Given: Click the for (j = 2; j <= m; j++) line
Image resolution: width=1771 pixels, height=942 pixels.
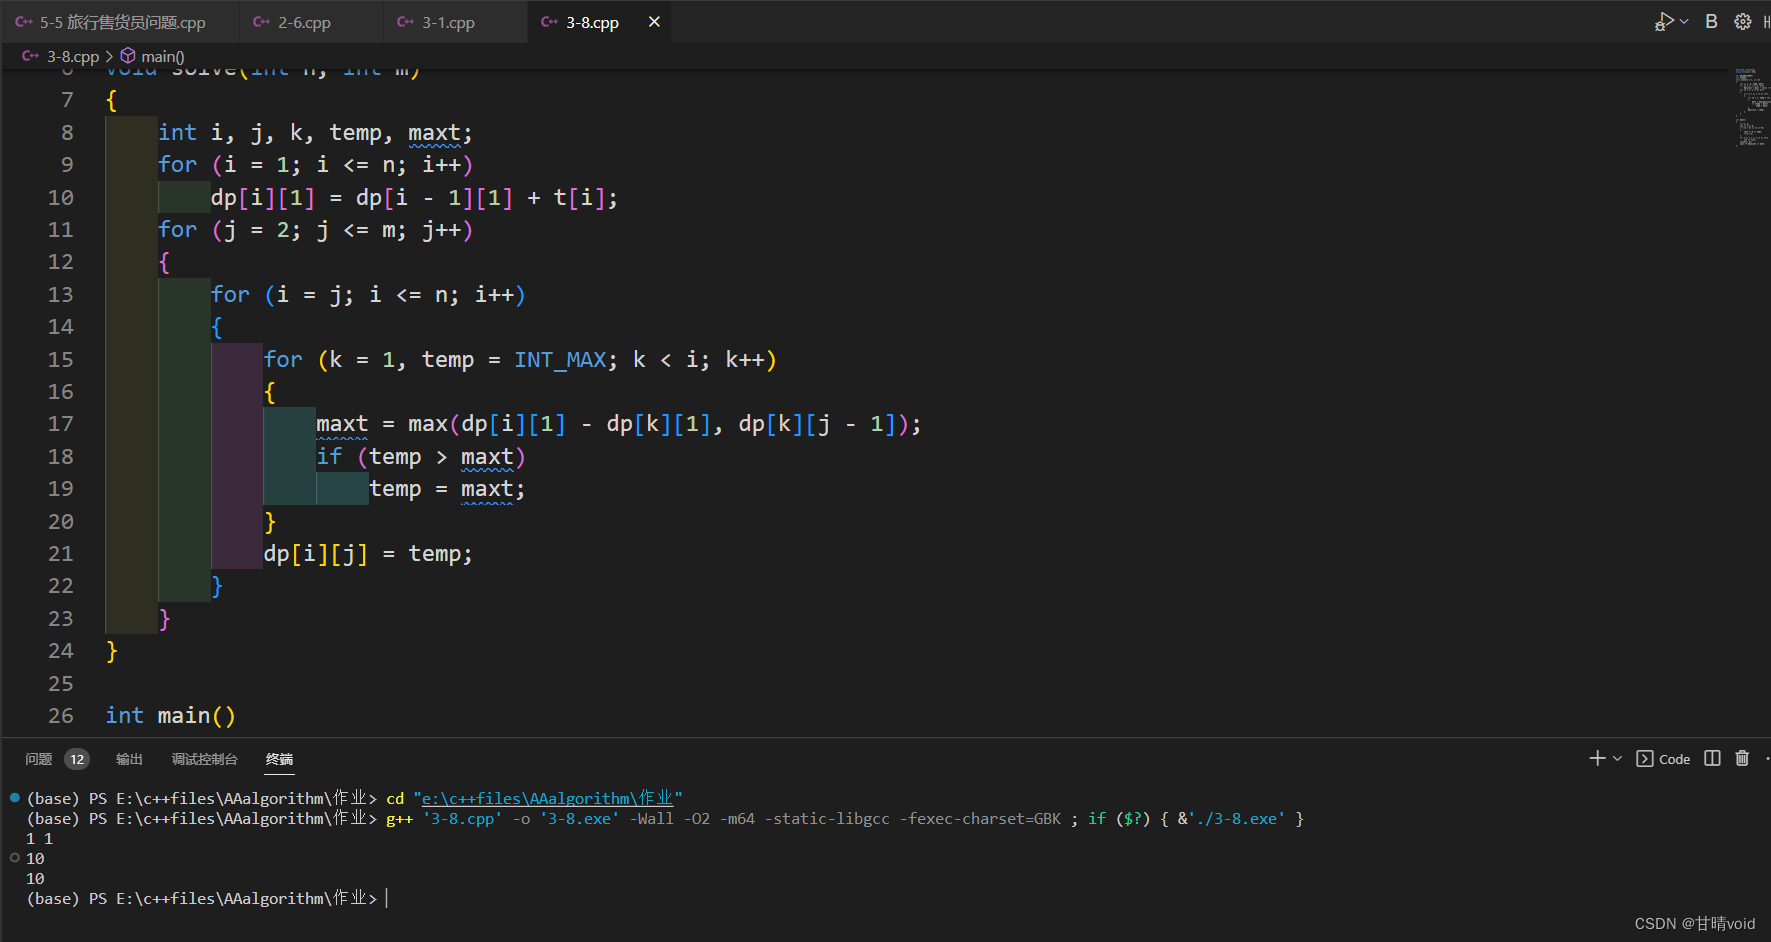Looking at the screenshot, I should click(315, 230).
